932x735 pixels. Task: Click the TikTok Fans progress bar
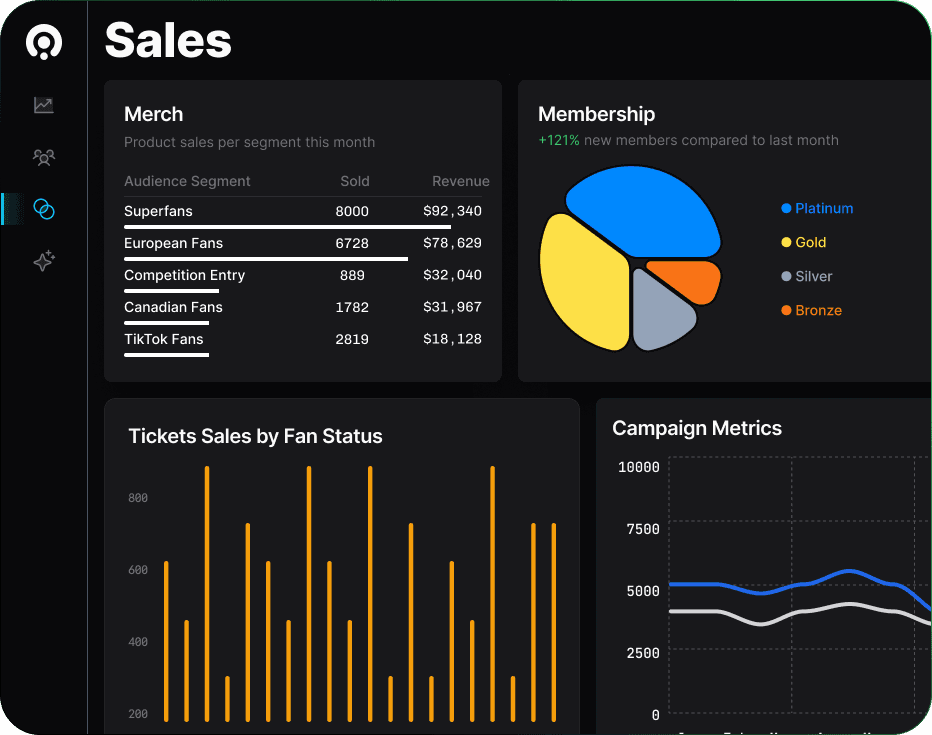click(166, 355)
